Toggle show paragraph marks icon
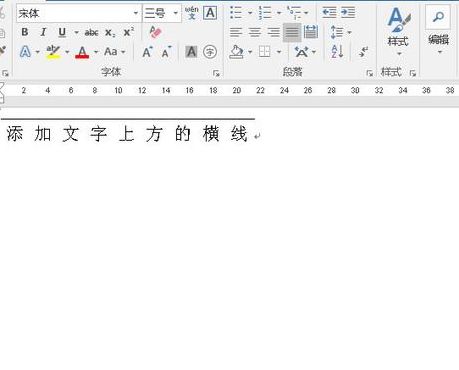 click(363, 52)
